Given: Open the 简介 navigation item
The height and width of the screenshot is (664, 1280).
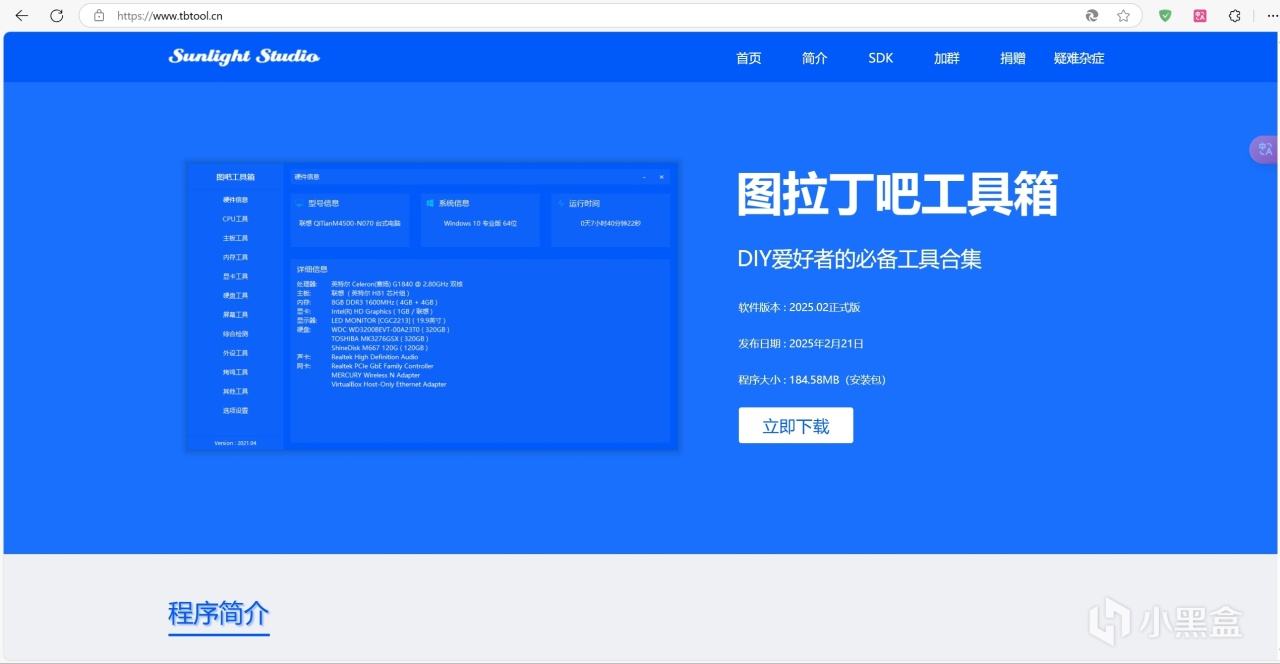Looking at the screenshot, I should click(x=815, y=58).
